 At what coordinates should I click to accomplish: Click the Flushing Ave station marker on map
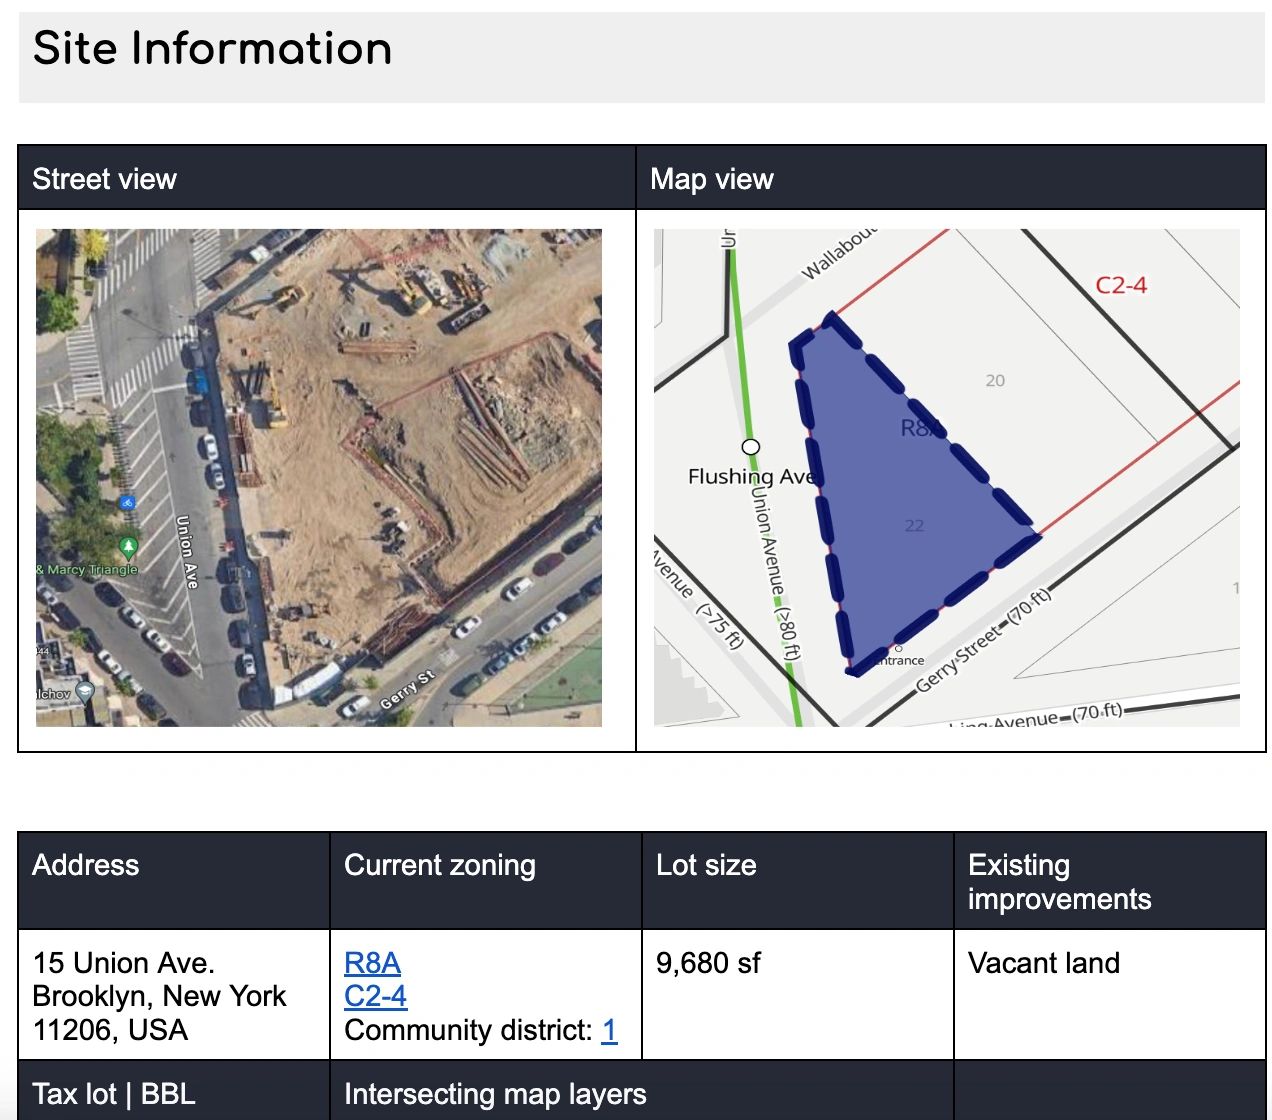point(751,447)
